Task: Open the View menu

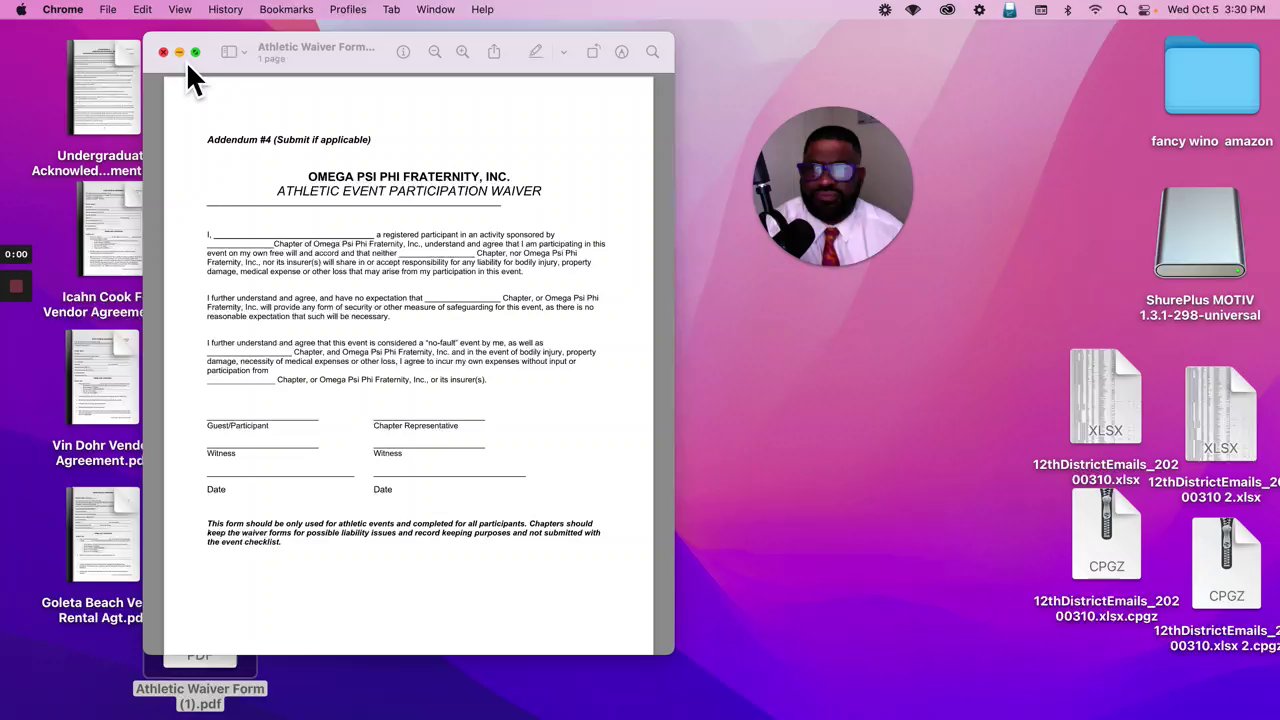Action: 180,9
